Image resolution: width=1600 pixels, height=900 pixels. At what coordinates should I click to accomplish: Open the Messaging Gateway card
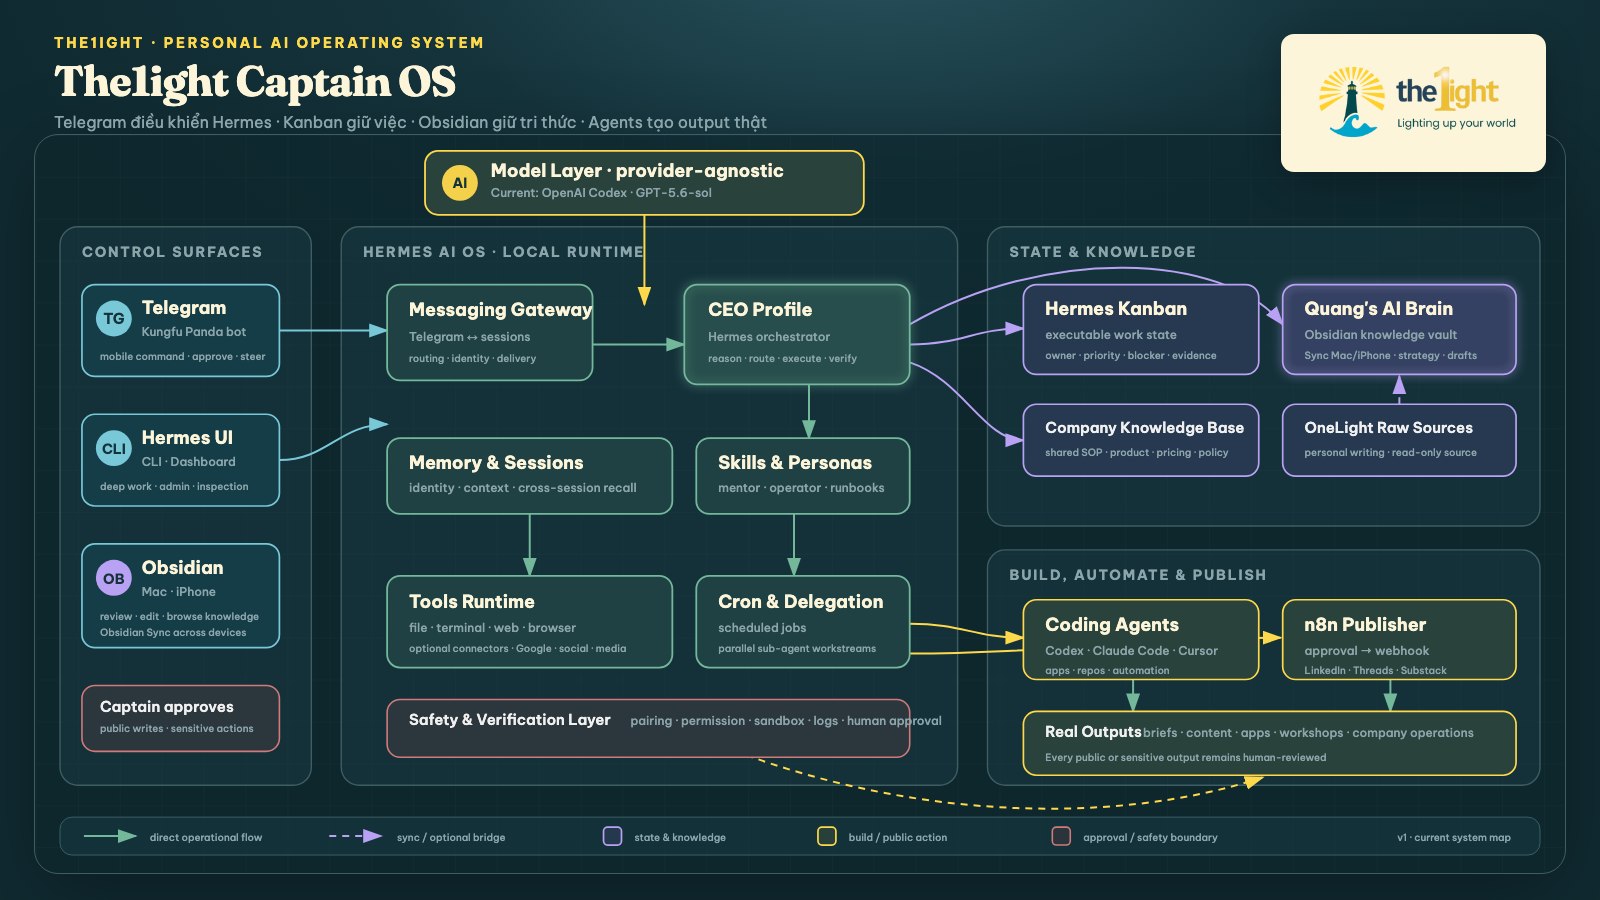click(x=490, y=332)
